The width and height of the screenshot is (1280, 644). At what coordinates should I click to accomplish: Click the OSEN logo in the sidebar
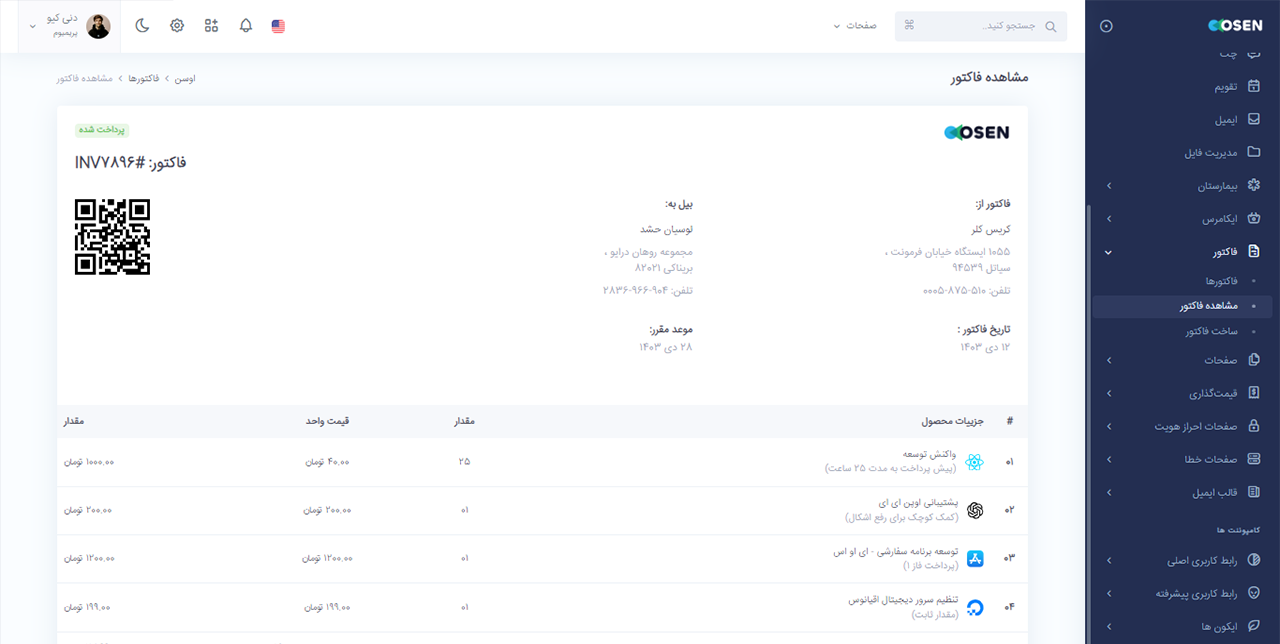pyautogui.click(x=1235, y=25)
